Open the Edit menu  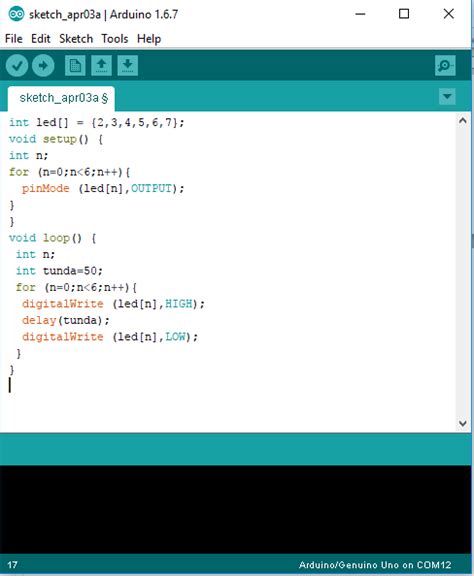[x=40, y=39]
